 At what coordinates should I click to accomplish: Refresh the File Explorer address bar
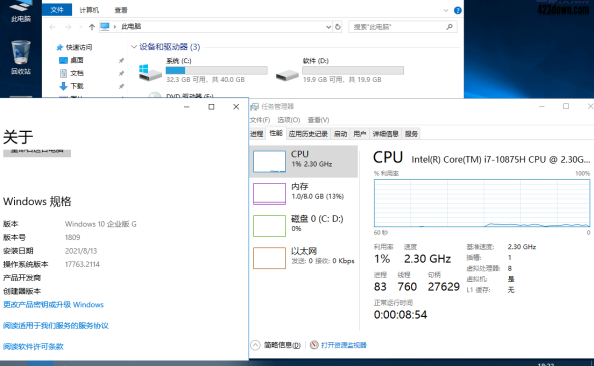point(338,27)
